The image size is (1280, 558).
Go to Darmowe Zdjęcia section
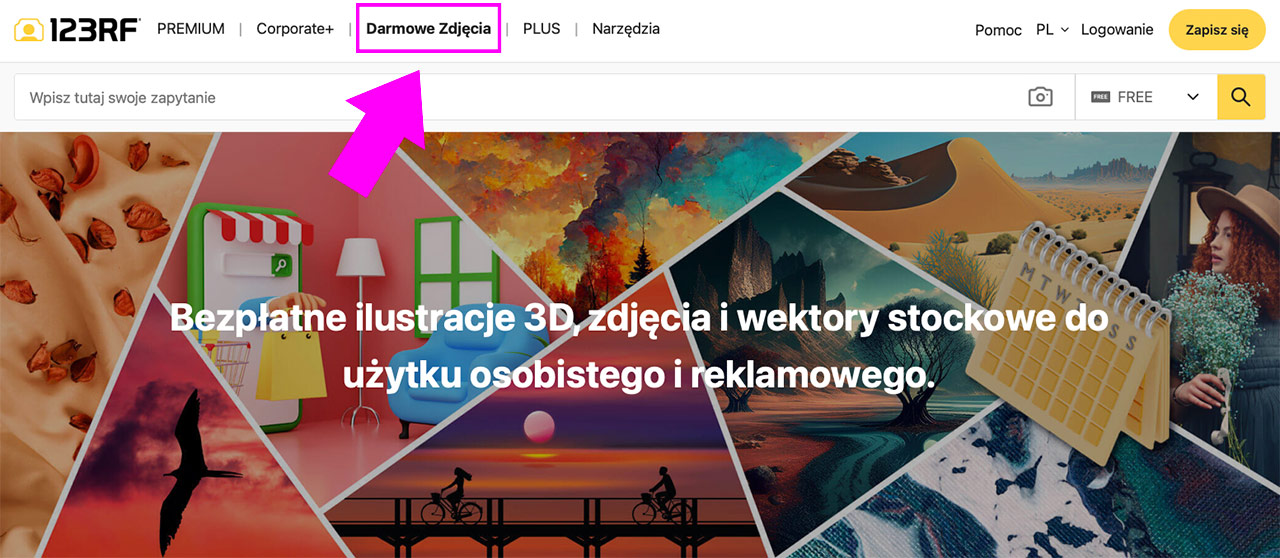(x=428, y=29)
